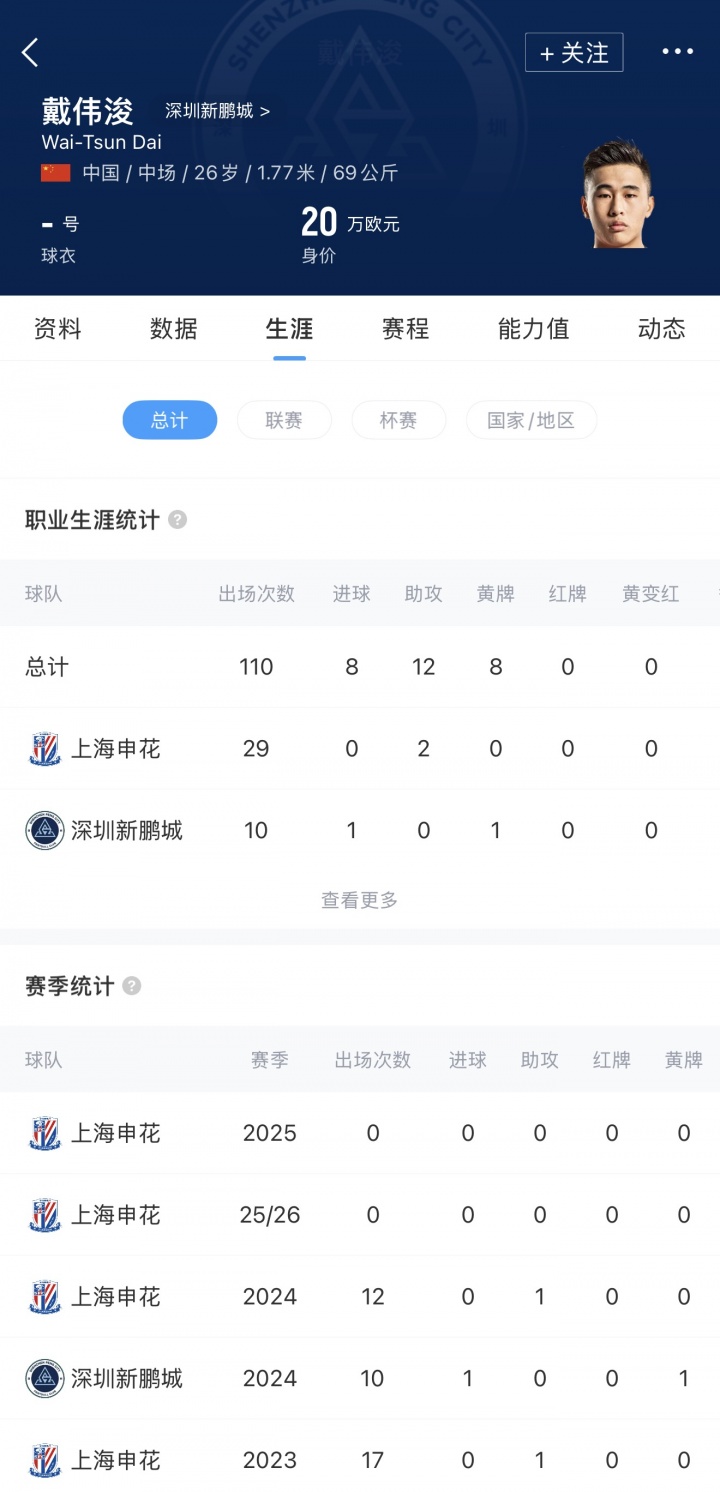Tap Shanghai Shenhua crest in 2025 season row
Viewport: 720px width, 1492px height.
tap(45, 1133)
